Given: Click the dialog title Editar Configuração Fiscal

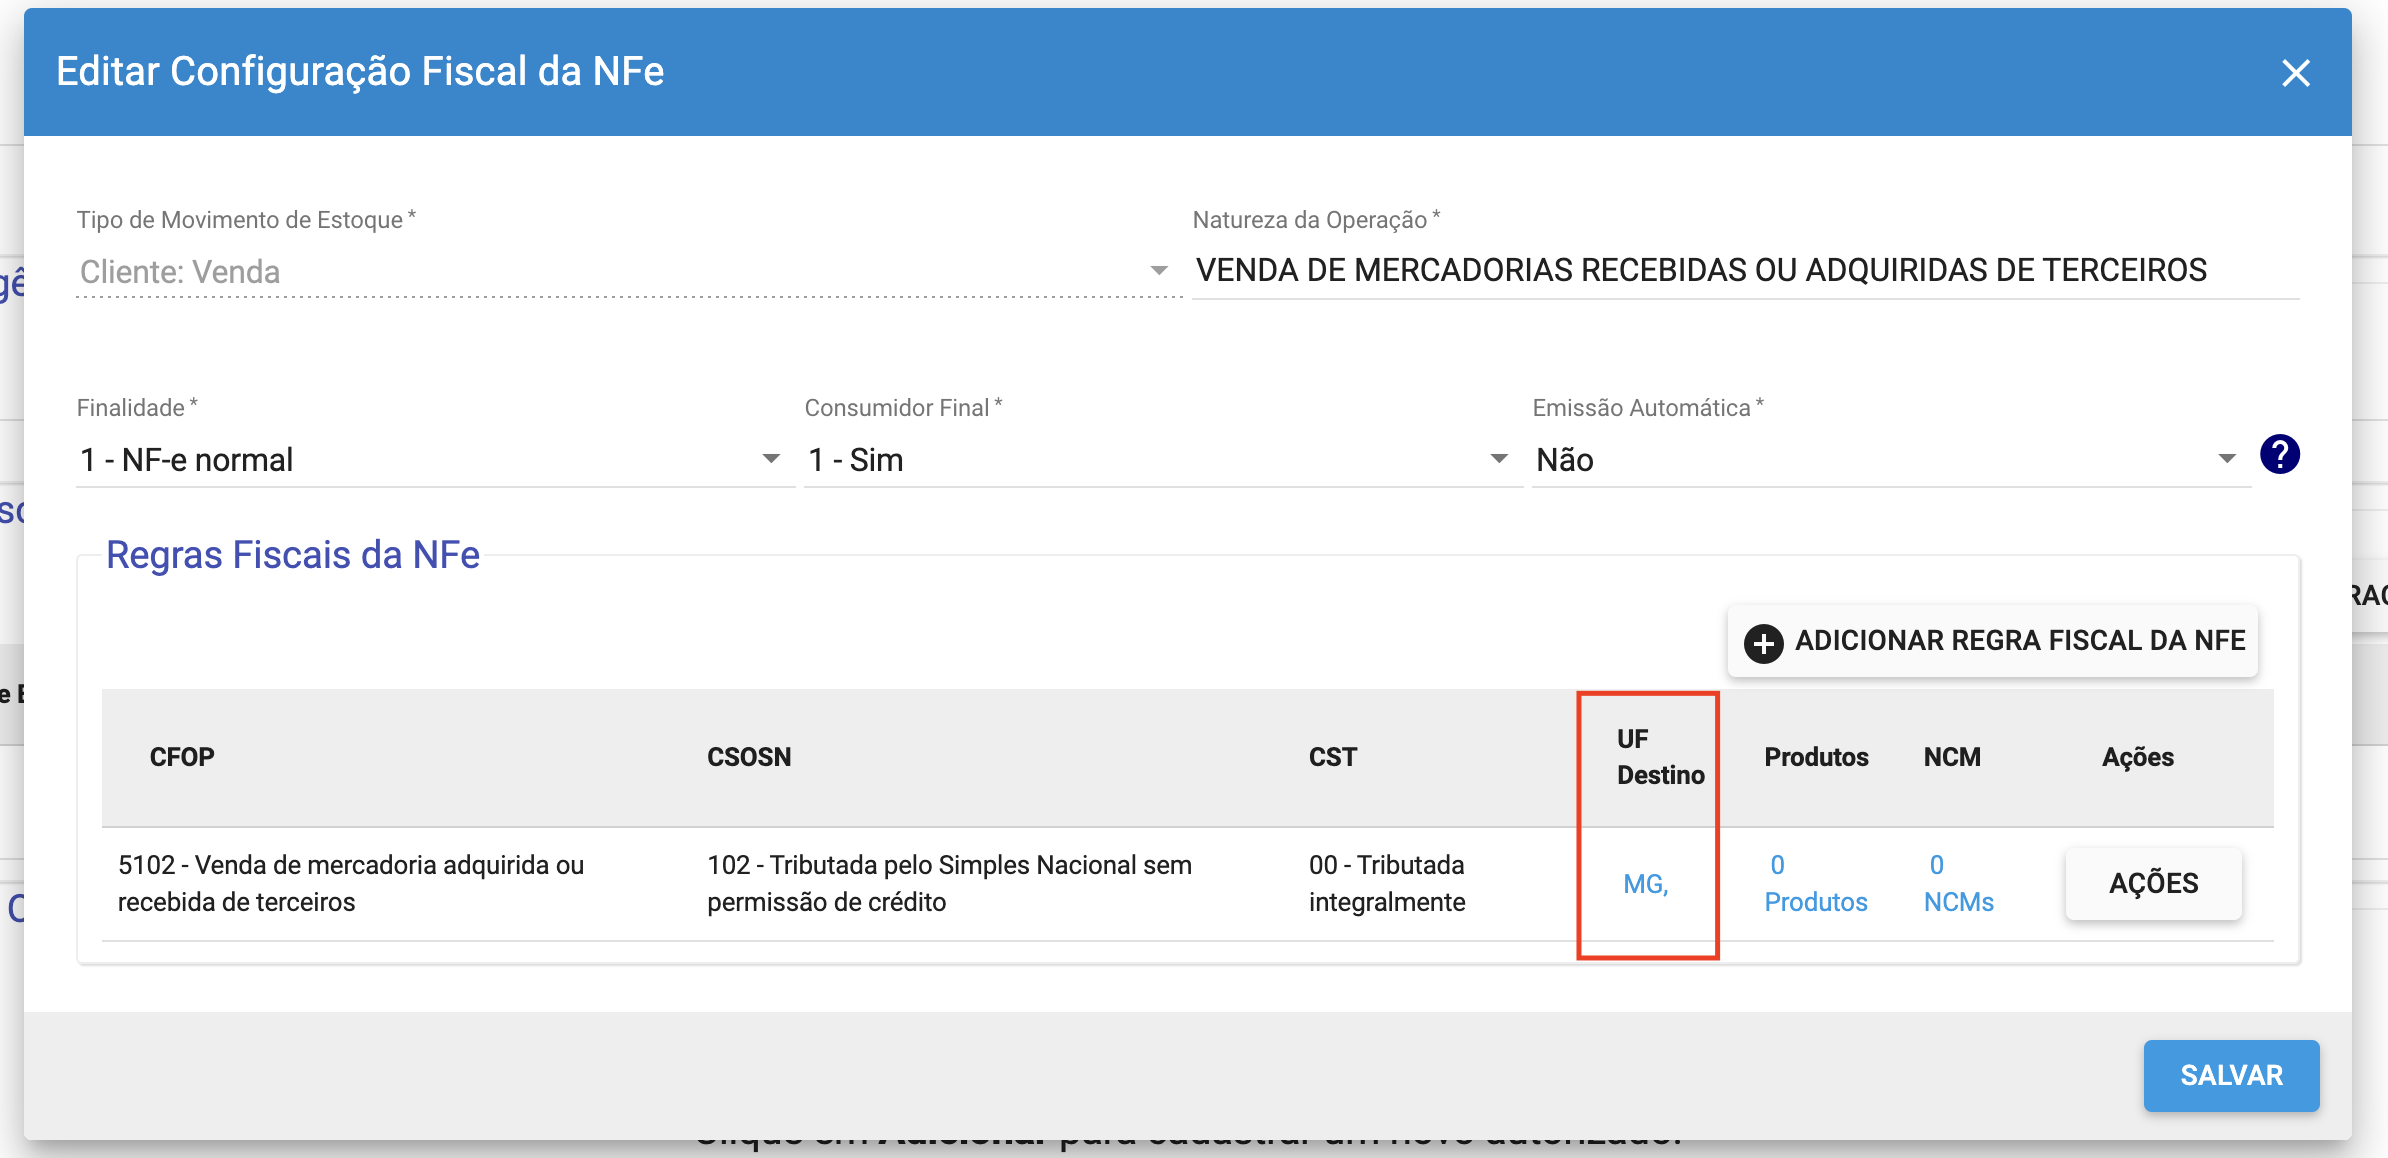Looking at the screenshot, I should click(x=360, y=72).
